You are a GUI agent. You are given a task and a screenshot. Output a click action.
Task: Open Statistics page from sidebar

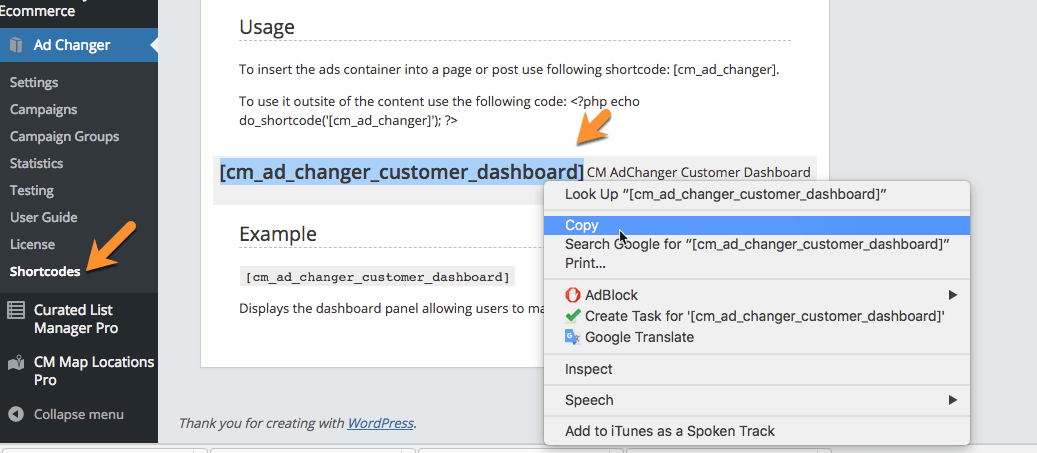pos(37,163)
